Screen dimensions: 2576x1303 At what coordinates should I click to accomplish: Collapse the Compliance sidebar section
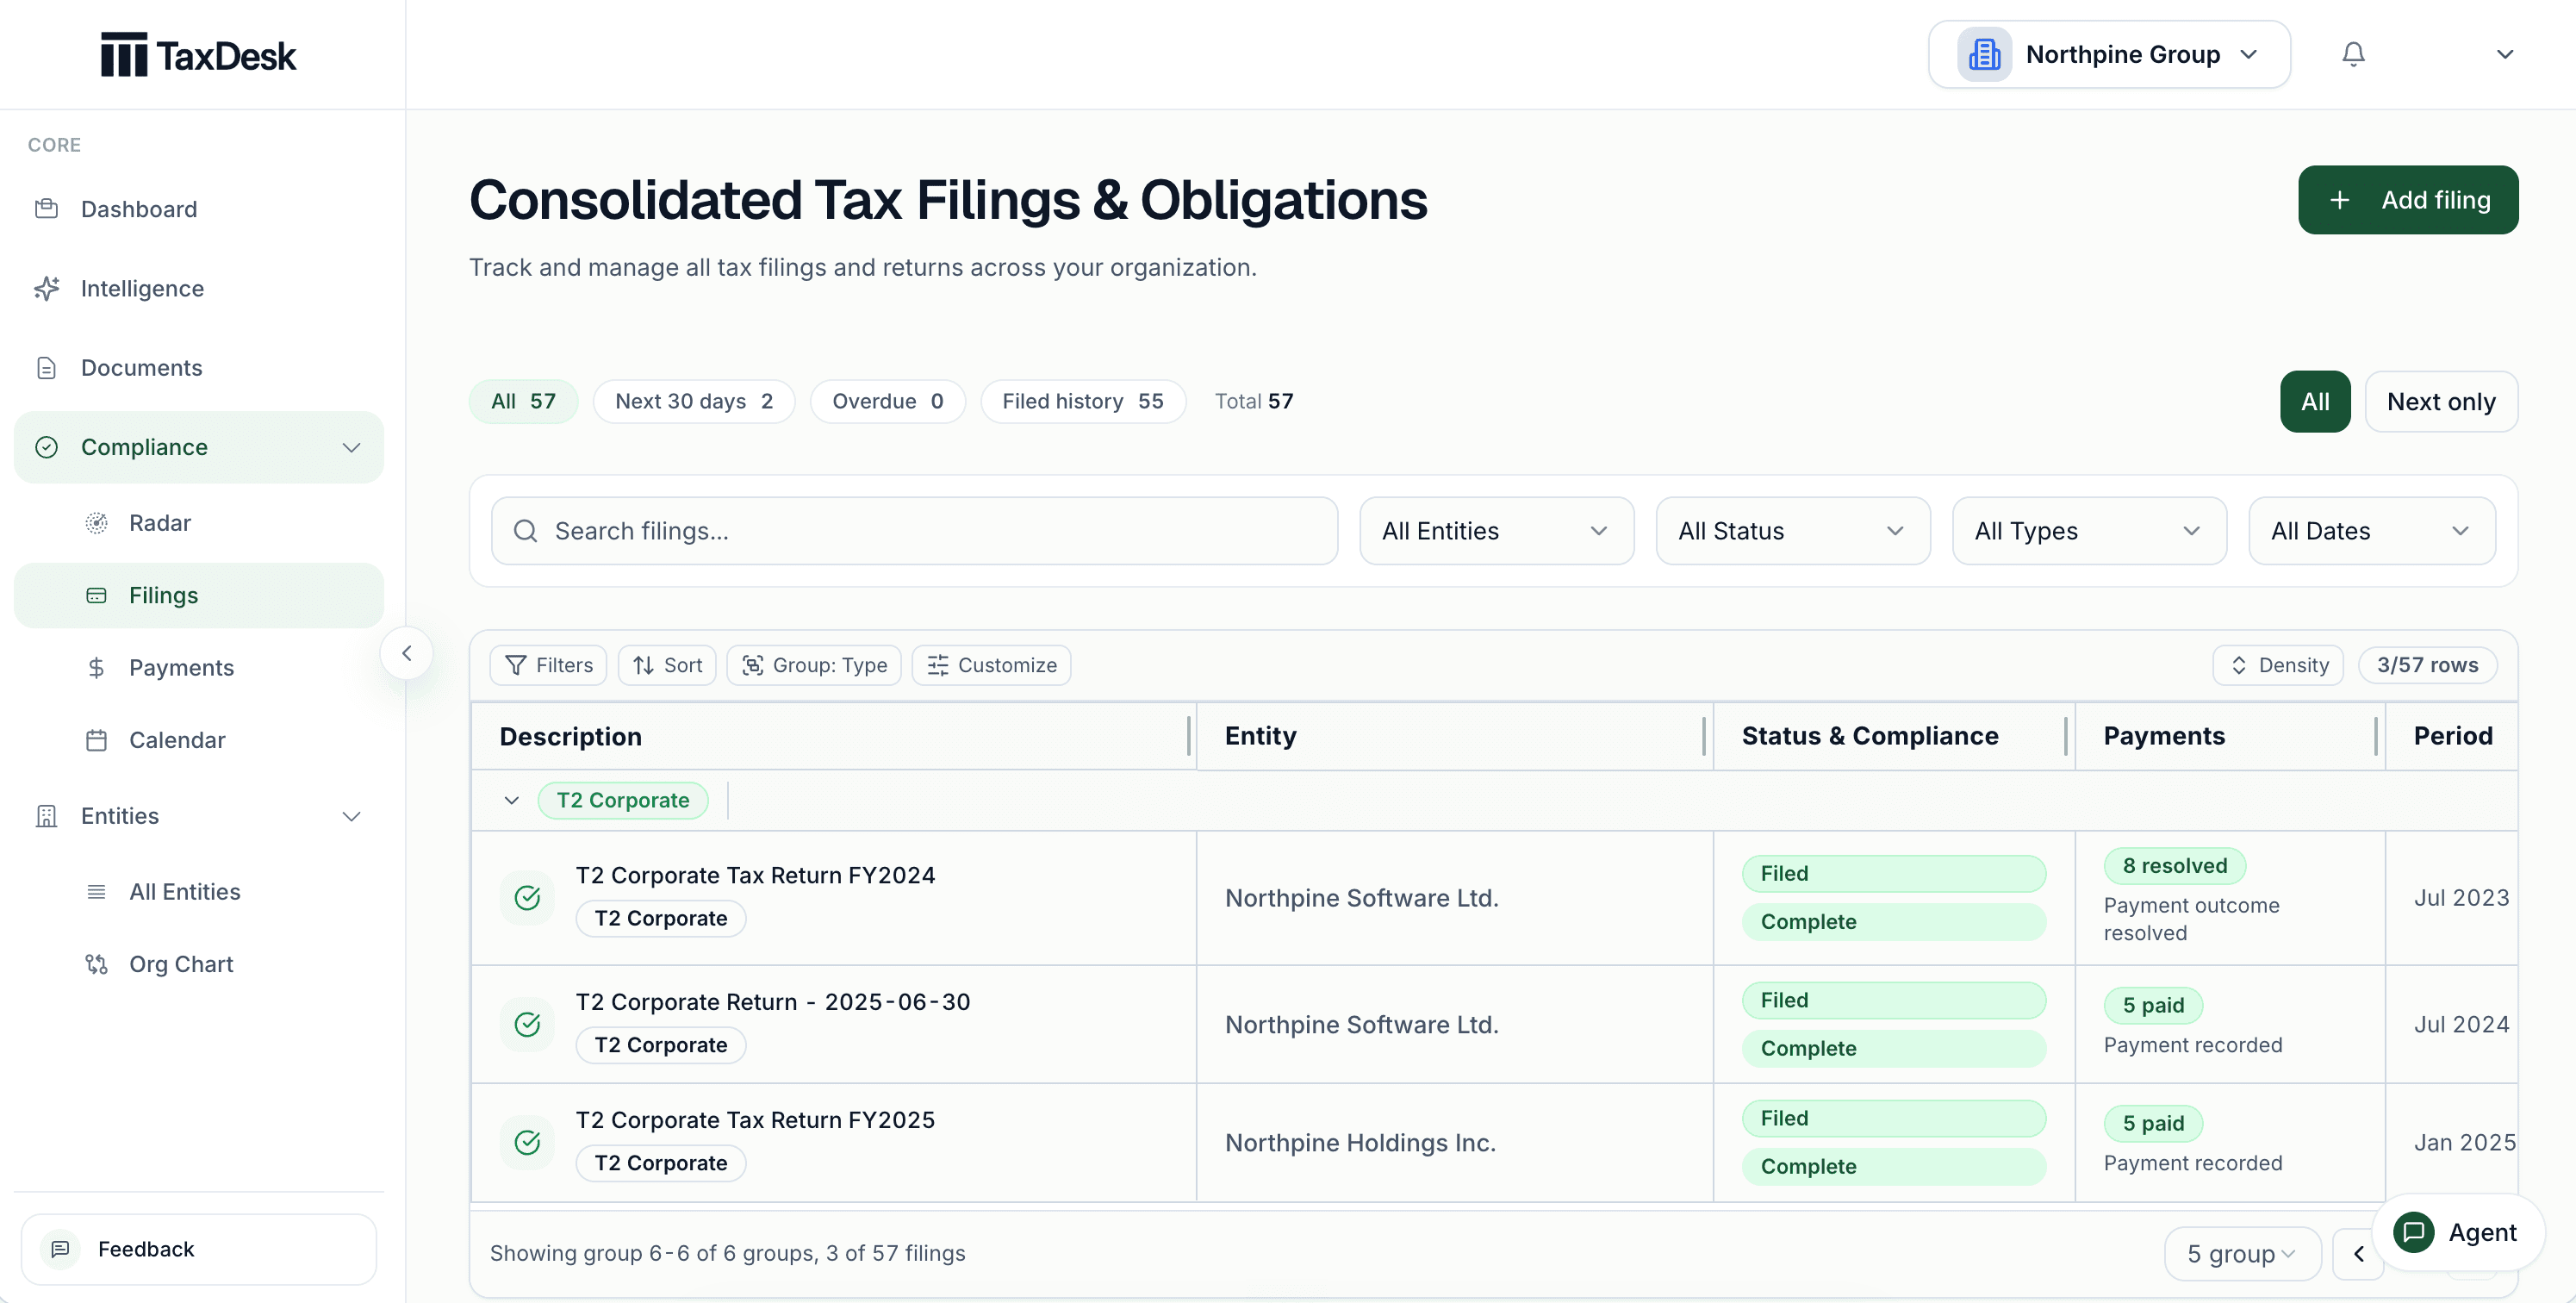tap(351, 447)
